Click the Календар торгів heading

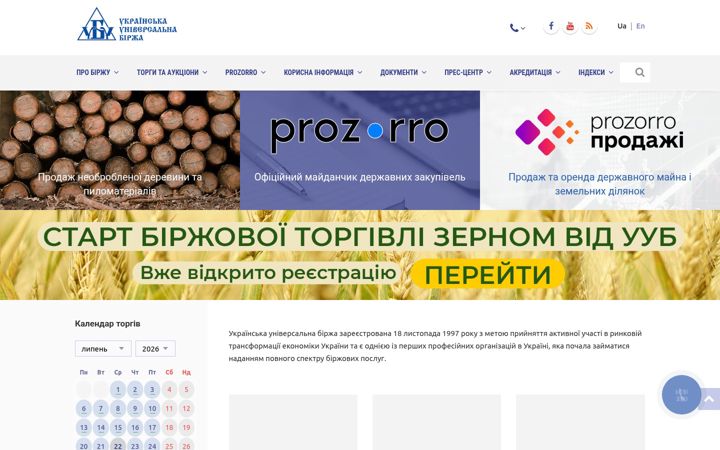107,324
